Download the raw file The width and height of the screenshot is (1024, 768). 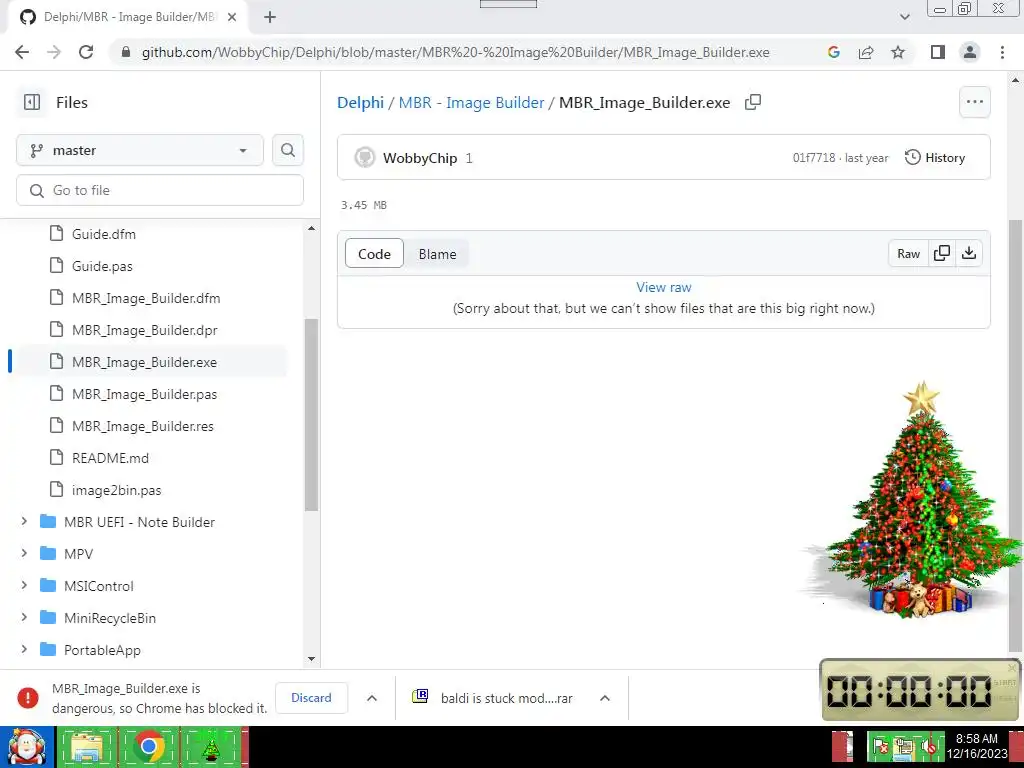point(969,253)
